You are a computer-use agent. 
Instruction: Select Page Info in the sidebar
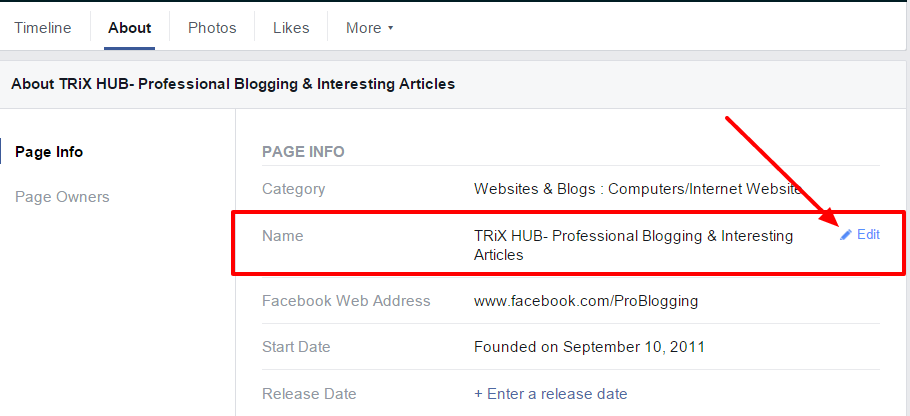point(49,152)
